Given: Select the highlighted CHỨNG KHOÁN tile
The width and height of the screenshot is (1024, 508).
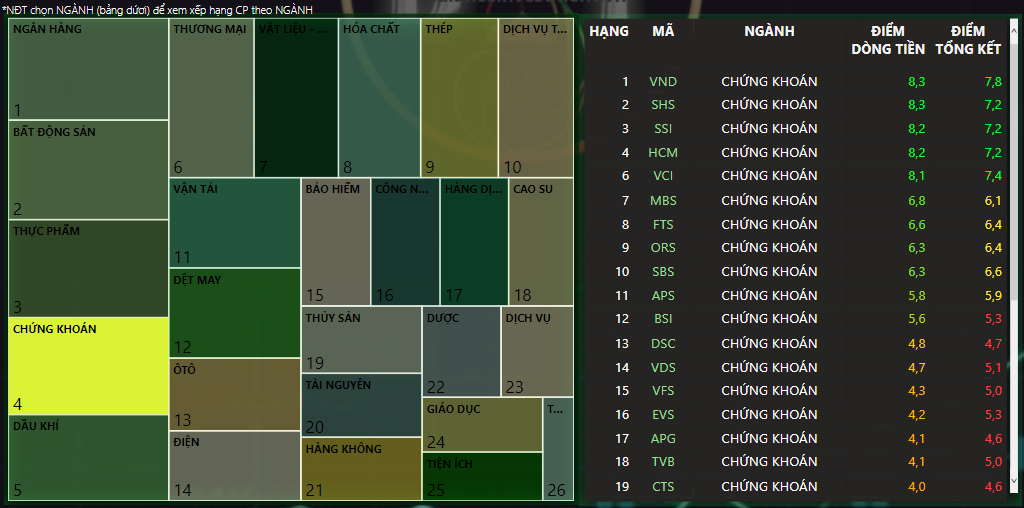Looking at the screenshot, I should pos(89,366).
